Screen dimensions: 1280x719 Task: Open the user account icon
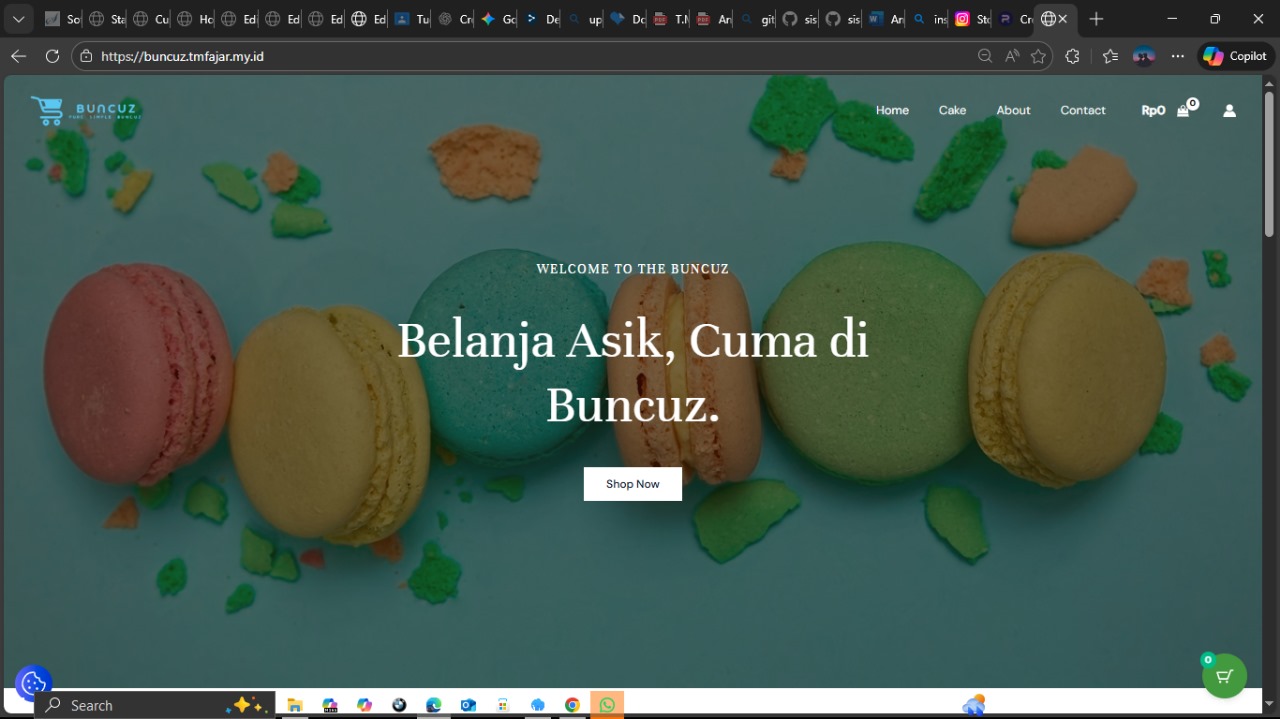point(1229,110)
